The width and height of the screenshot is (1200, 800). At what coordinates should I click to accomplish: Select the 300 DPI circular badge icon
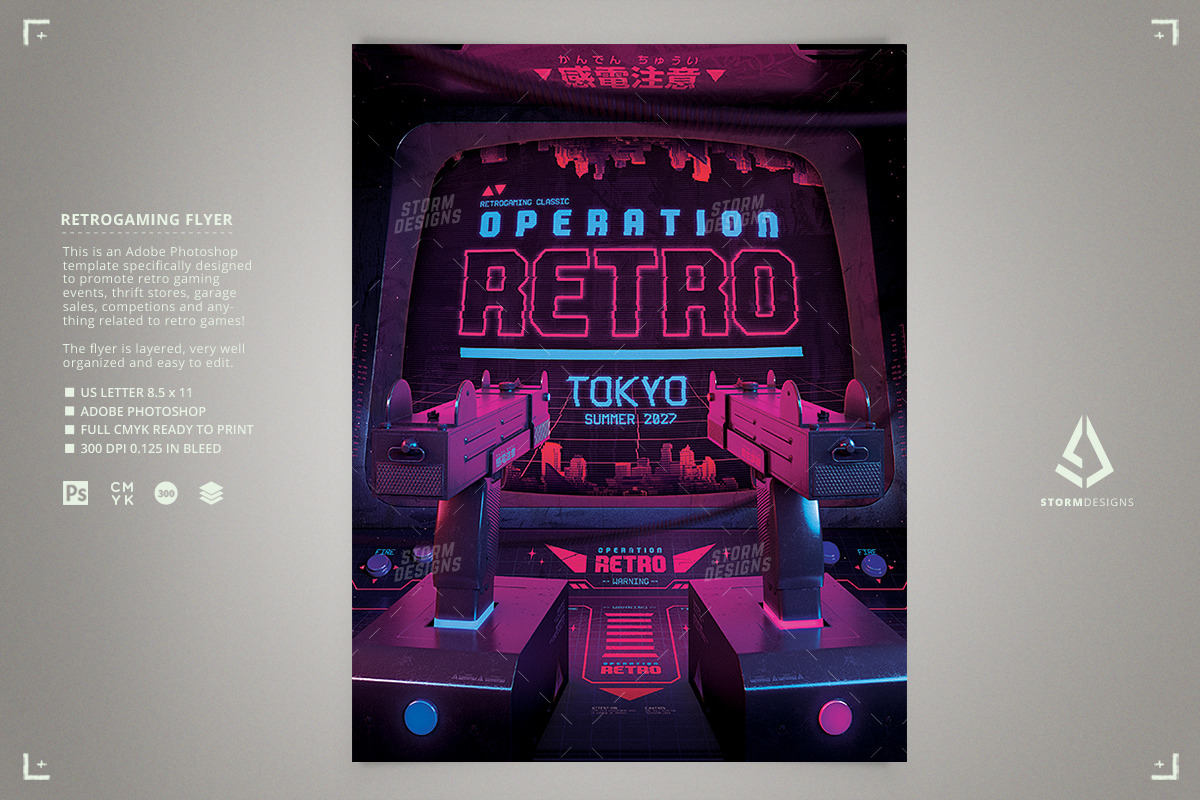(x=165, y=492)
